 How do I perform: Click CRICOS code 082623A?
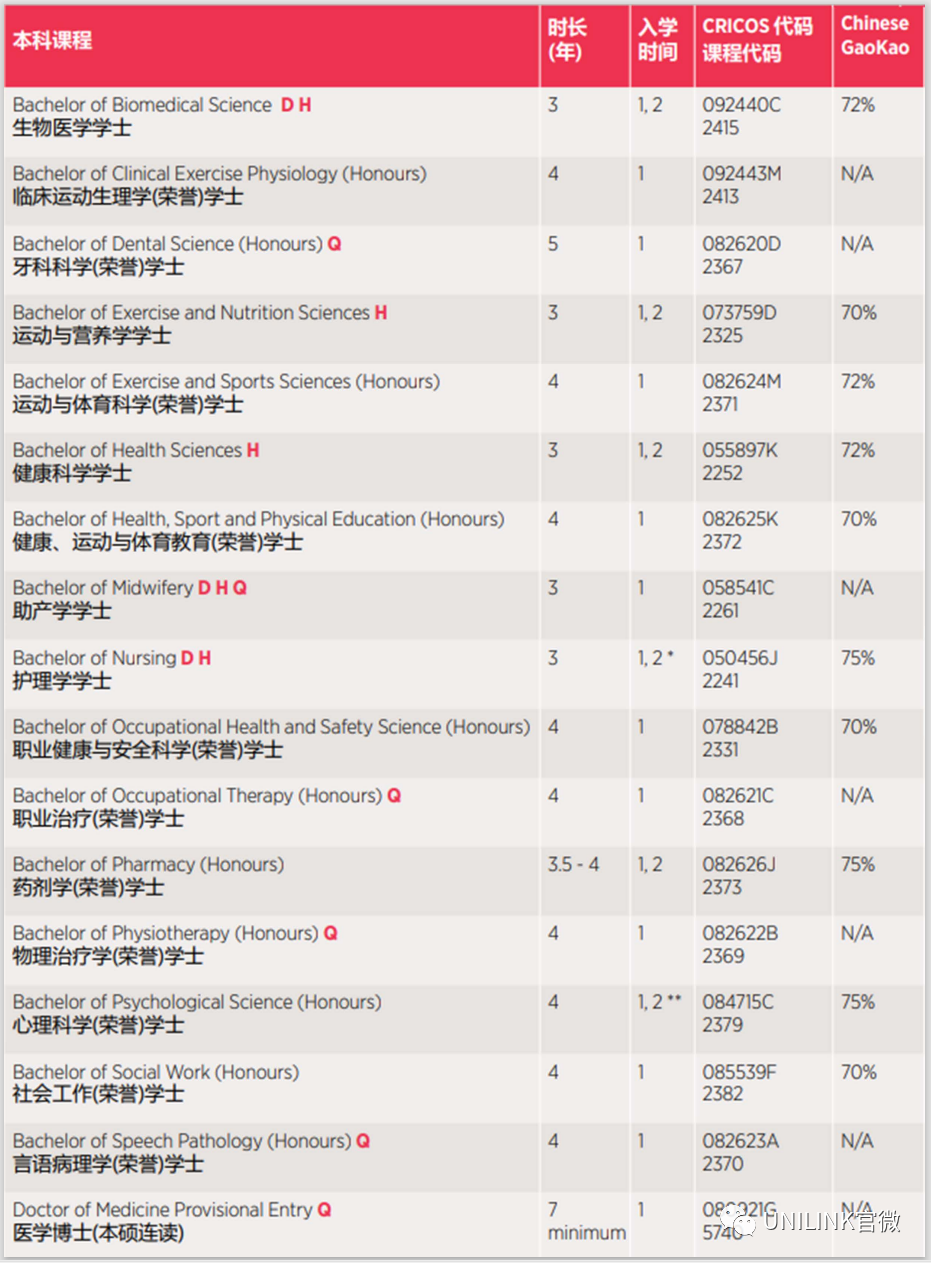click(x=740, y=1141)
